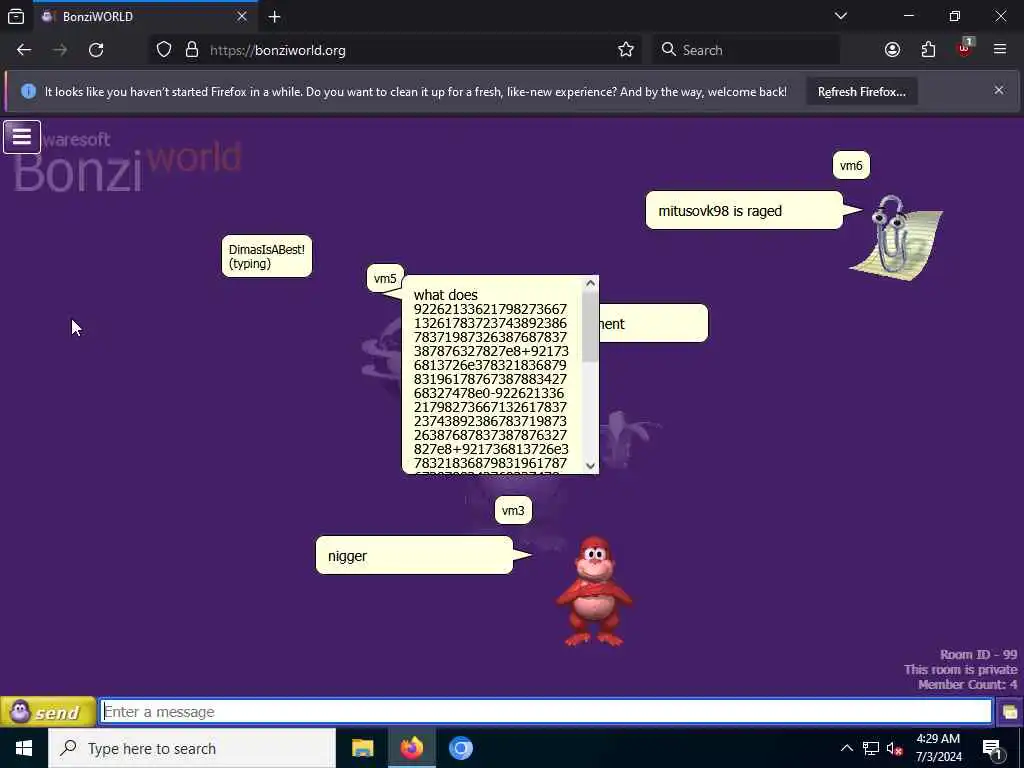Open a new tab with plus button

[274, 16]
